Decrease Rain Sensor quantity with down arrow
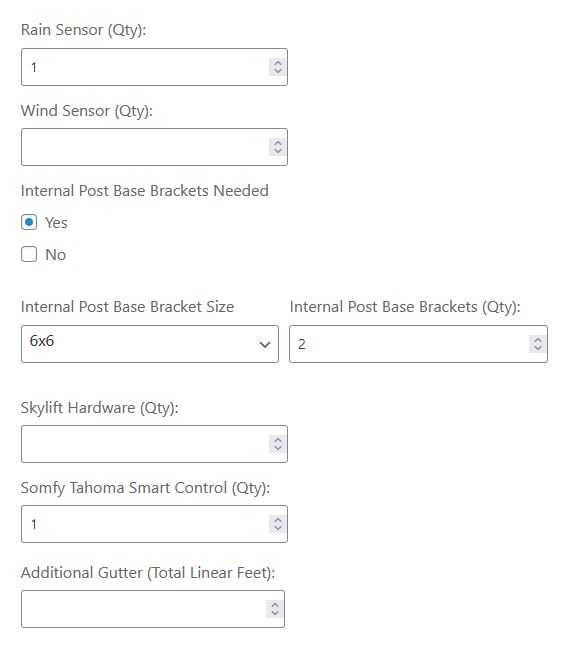 (x=278, y=71)
